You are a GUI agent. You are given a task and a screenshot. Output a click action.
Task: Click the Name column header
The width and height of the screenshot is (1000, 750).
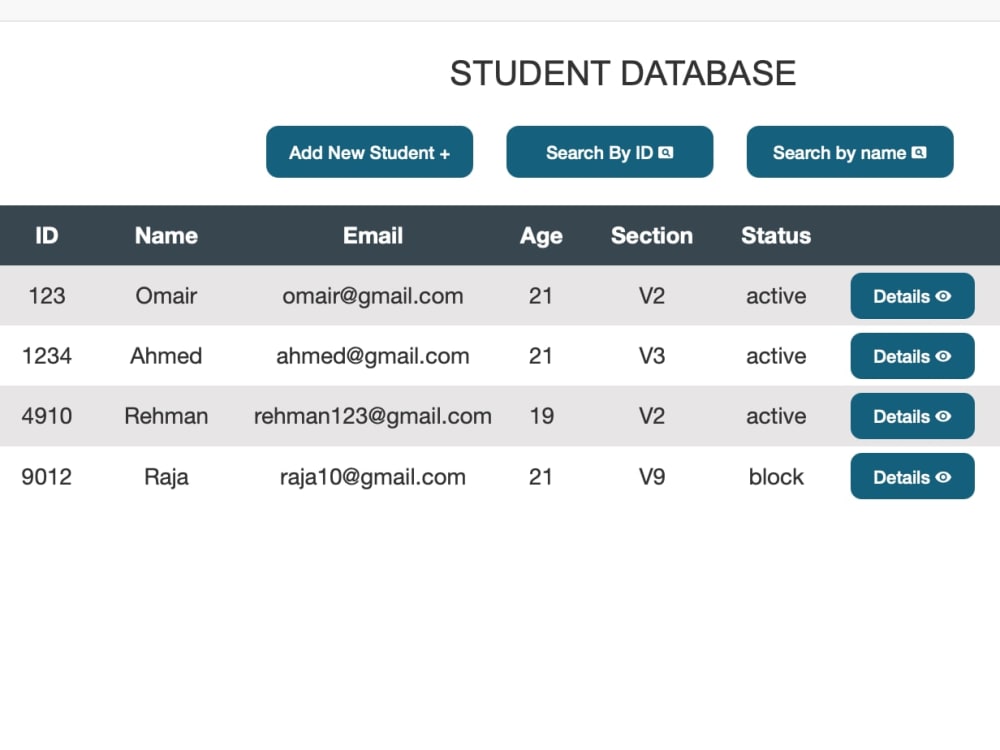(x=166, y=235)
